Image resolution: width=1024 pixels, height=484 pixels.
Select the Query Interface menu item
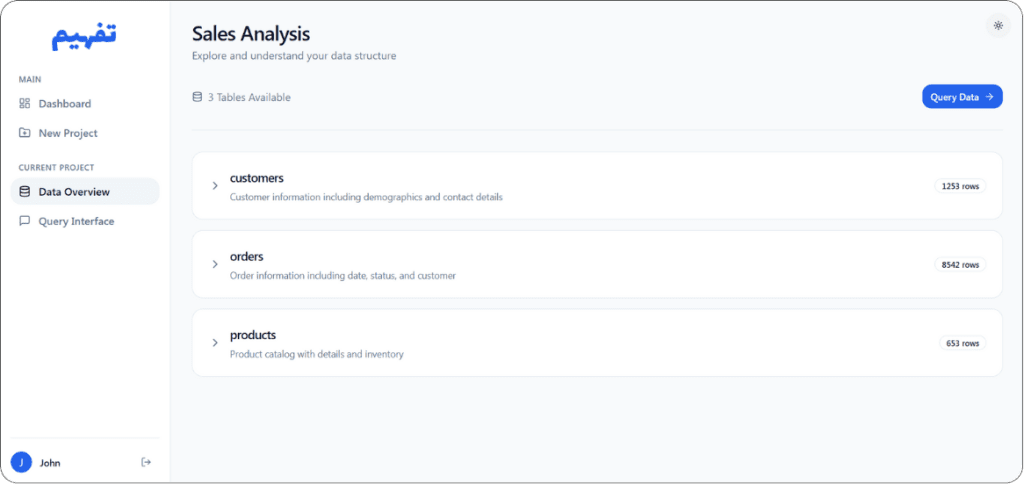[x=85, y=221]
